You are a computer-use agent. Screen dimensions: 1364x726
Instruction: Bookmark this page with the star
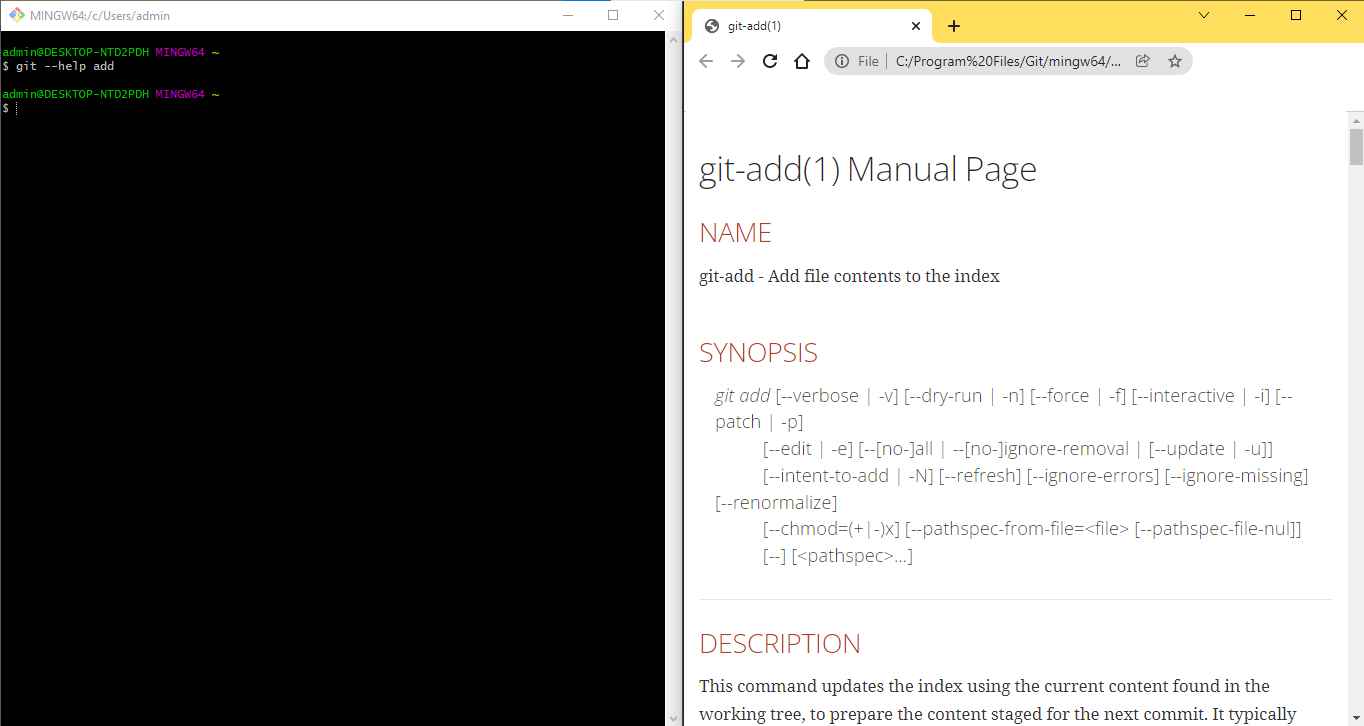pos(1175,61)
